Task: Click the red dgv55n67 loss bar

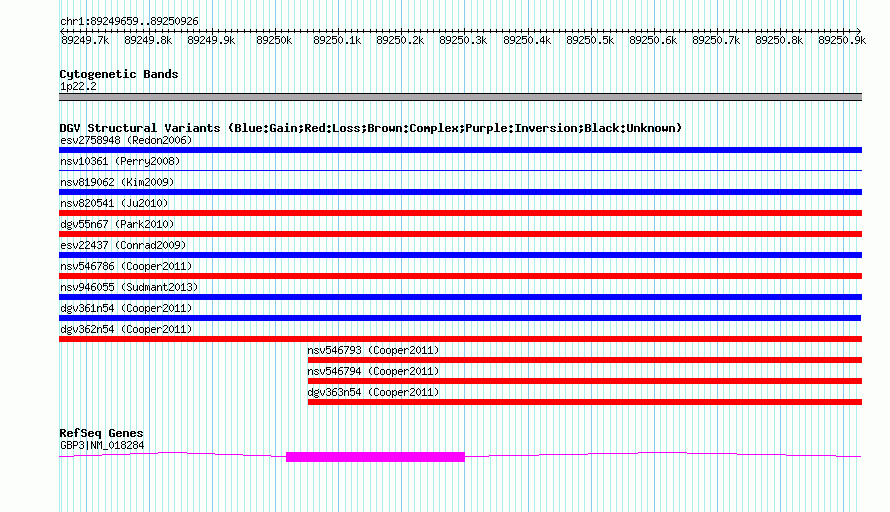Action: (x=460, y=234)
